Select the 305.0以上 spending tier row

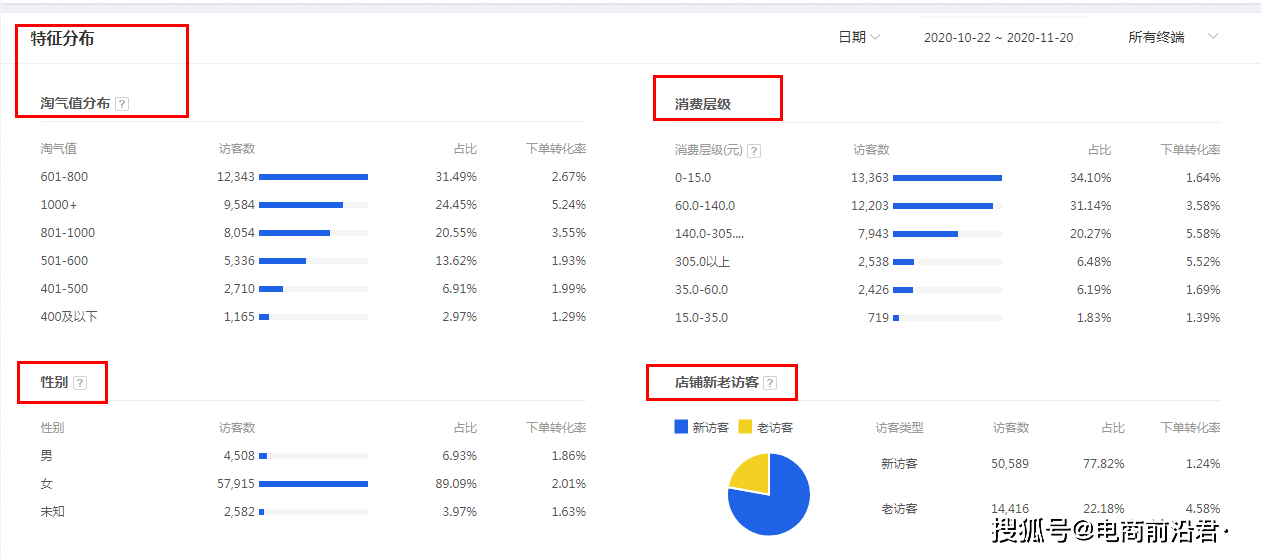tap(947, 261)
